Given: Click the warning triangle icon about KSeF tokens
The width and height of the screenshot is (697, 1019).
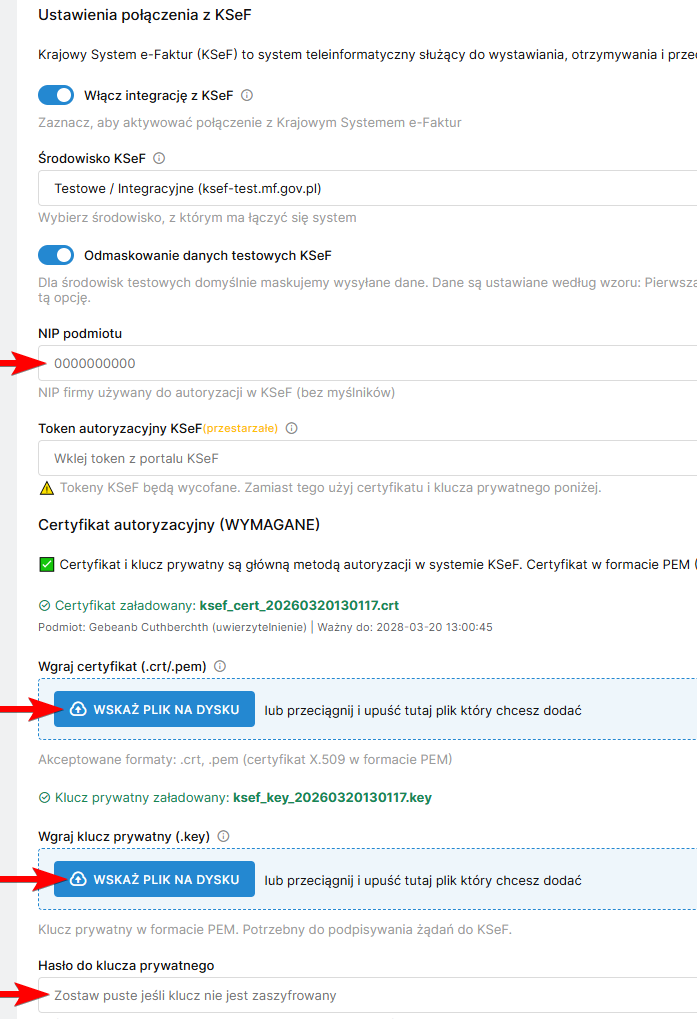Looking at the screenshot, I should tap(47, 488).
